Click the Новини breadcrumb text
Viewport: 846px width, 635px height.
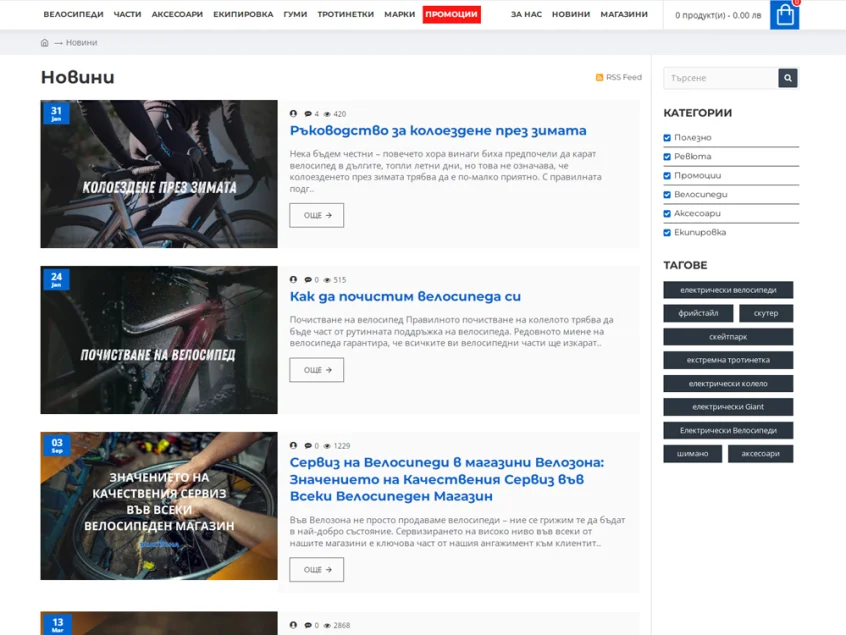click(81, 43)
